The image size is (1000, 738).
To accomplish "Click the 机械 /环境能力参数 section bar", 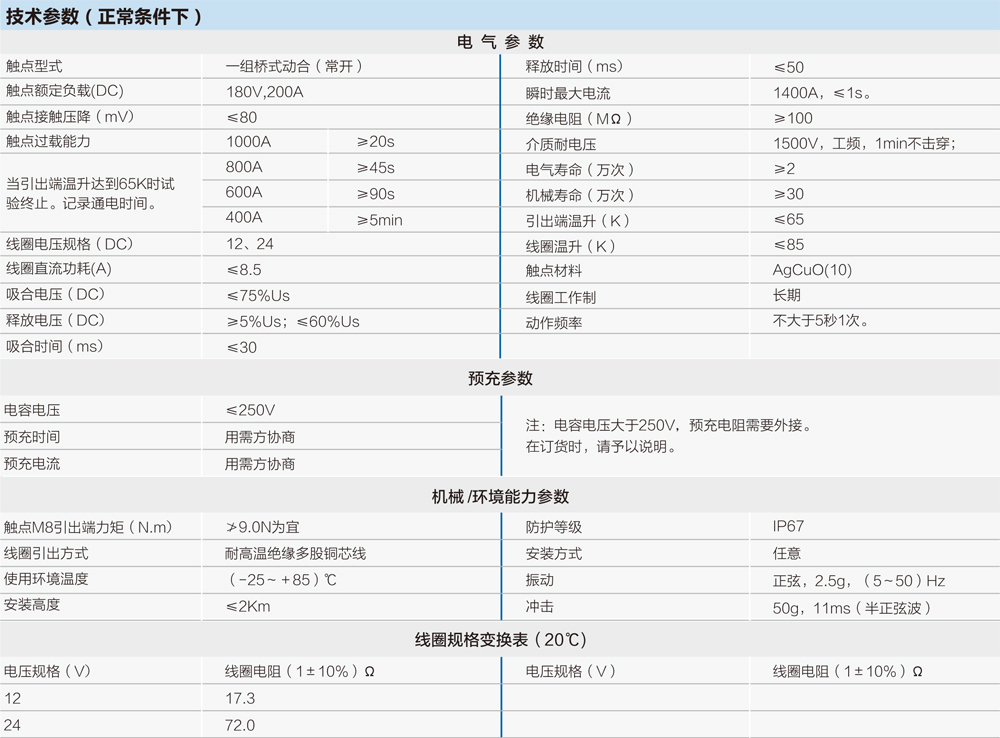I will 500,496.
